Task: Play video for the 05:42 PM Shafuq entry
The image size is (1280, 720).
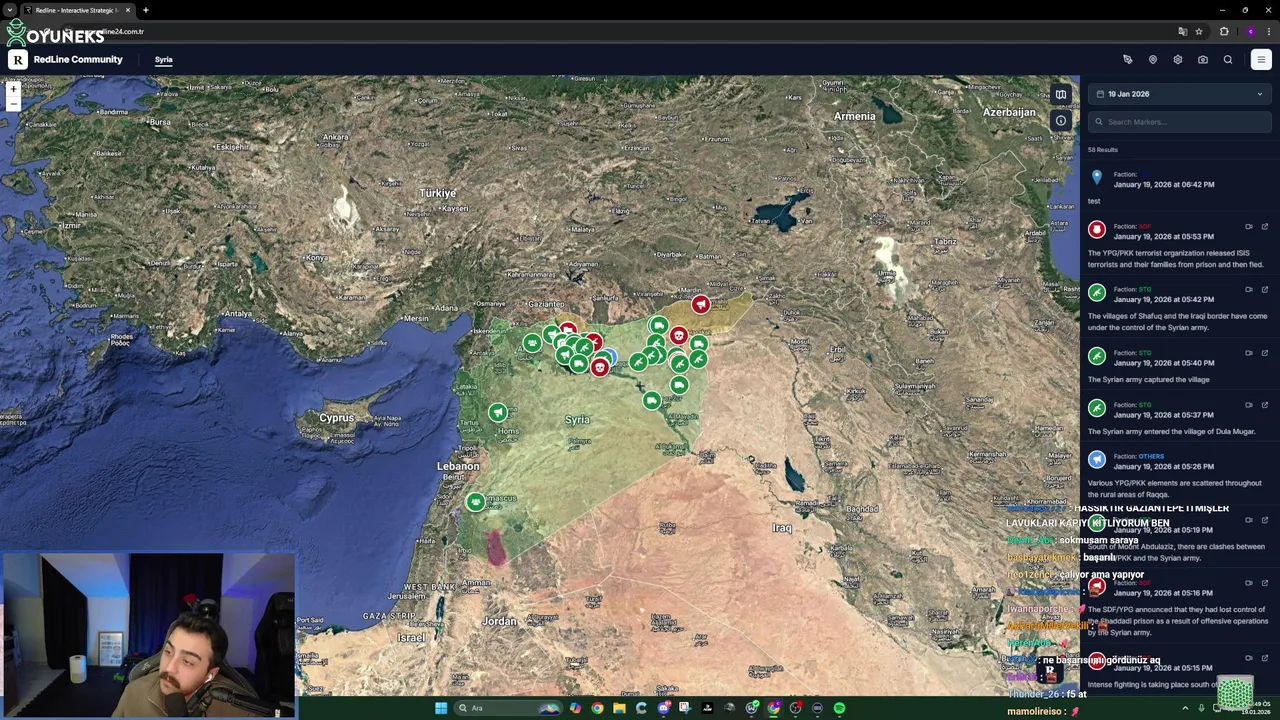Action: click(x=1249, y=290)
